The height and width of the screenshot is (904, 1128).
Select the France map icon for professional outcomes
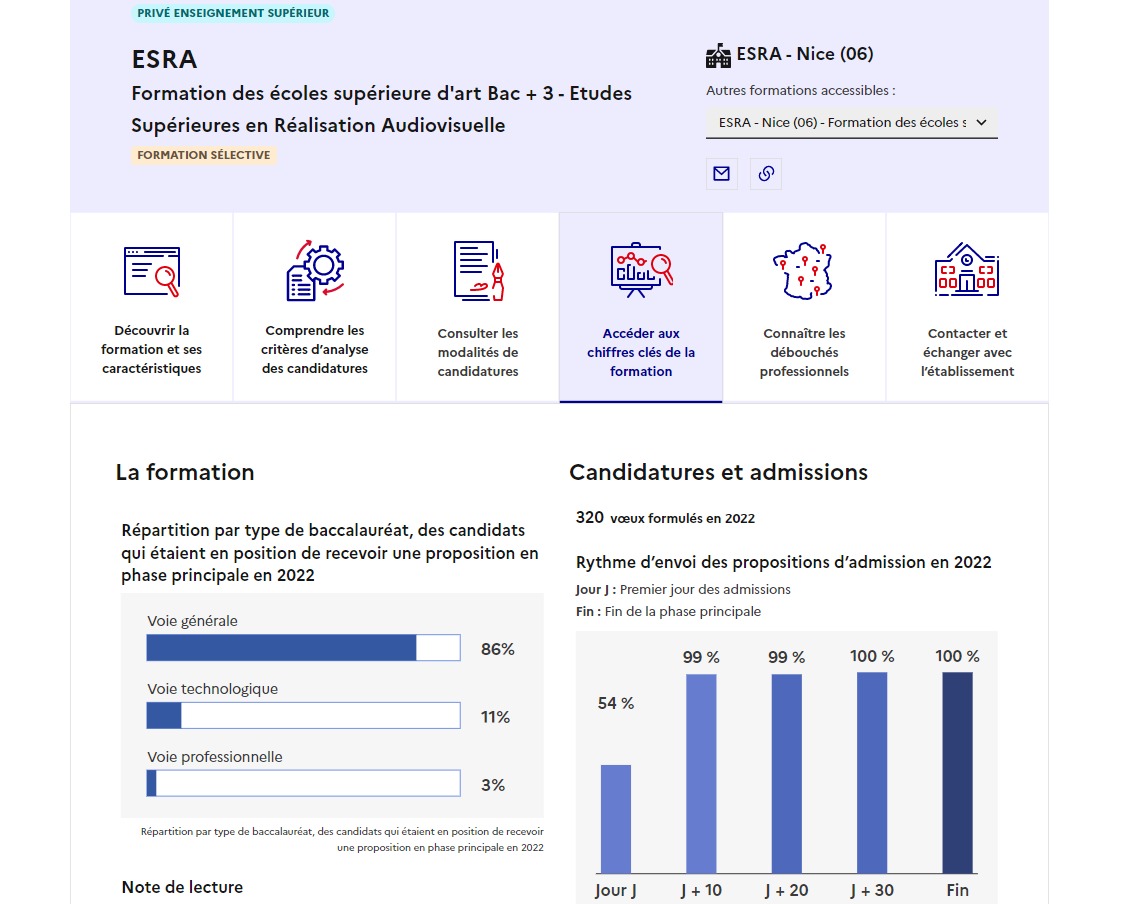click(803, 268)
